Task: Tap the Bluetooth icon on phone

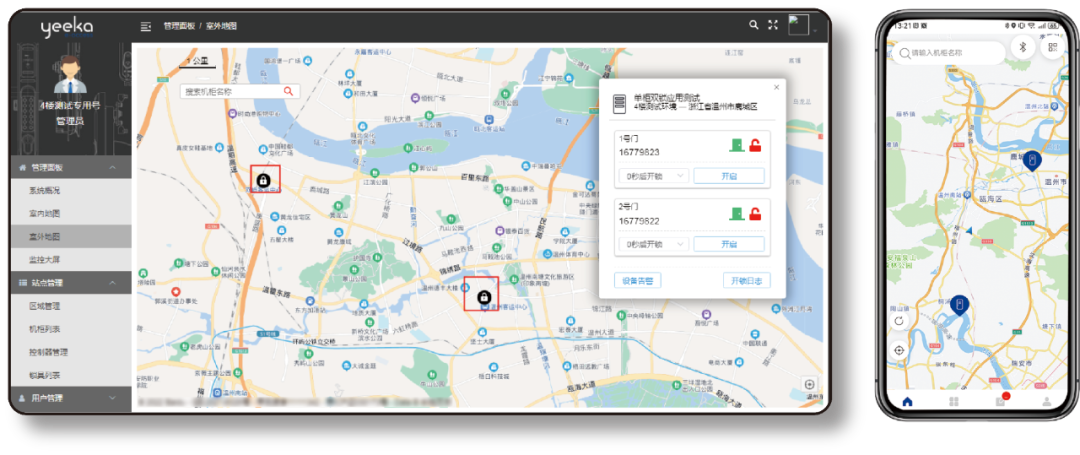Action: click(1022, 47)
